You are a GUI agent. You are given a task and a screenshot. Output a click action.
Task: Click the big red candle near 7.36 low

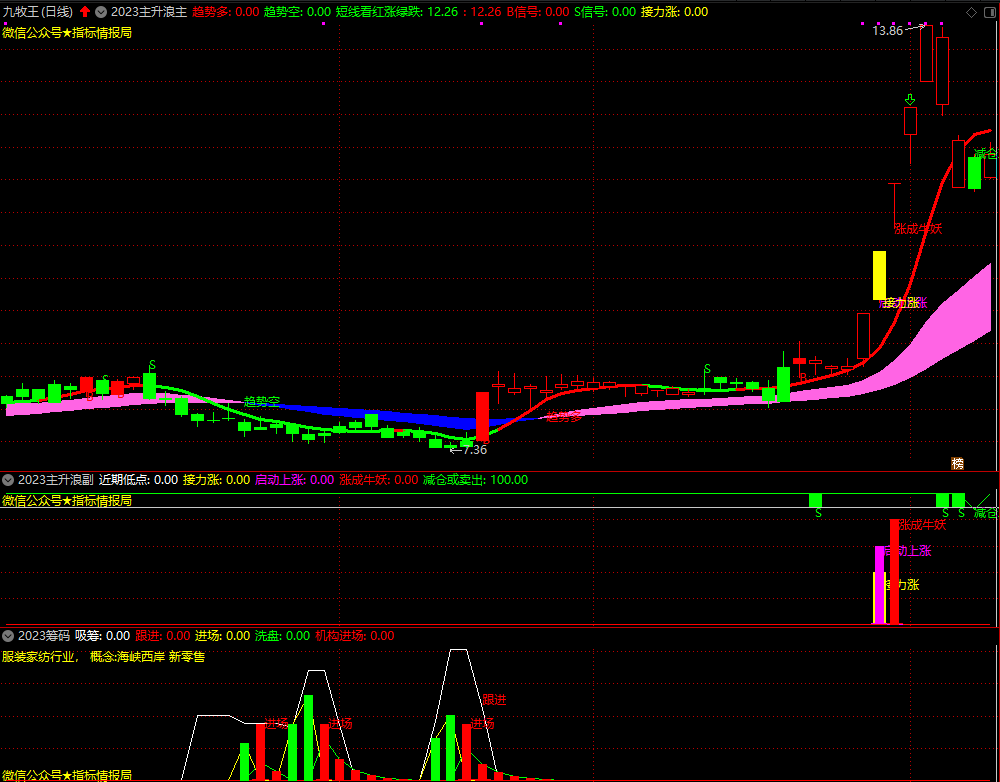(x=482, y=416)
